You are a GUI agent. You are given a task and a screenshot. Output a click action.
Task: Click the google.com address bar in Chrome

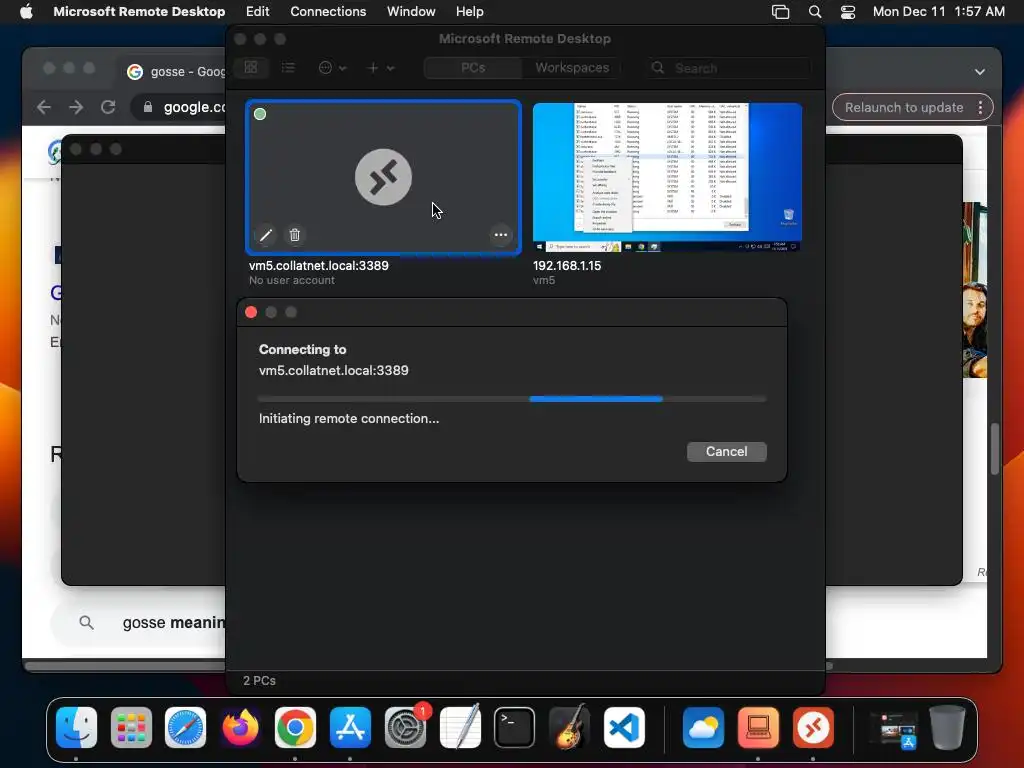178,107
